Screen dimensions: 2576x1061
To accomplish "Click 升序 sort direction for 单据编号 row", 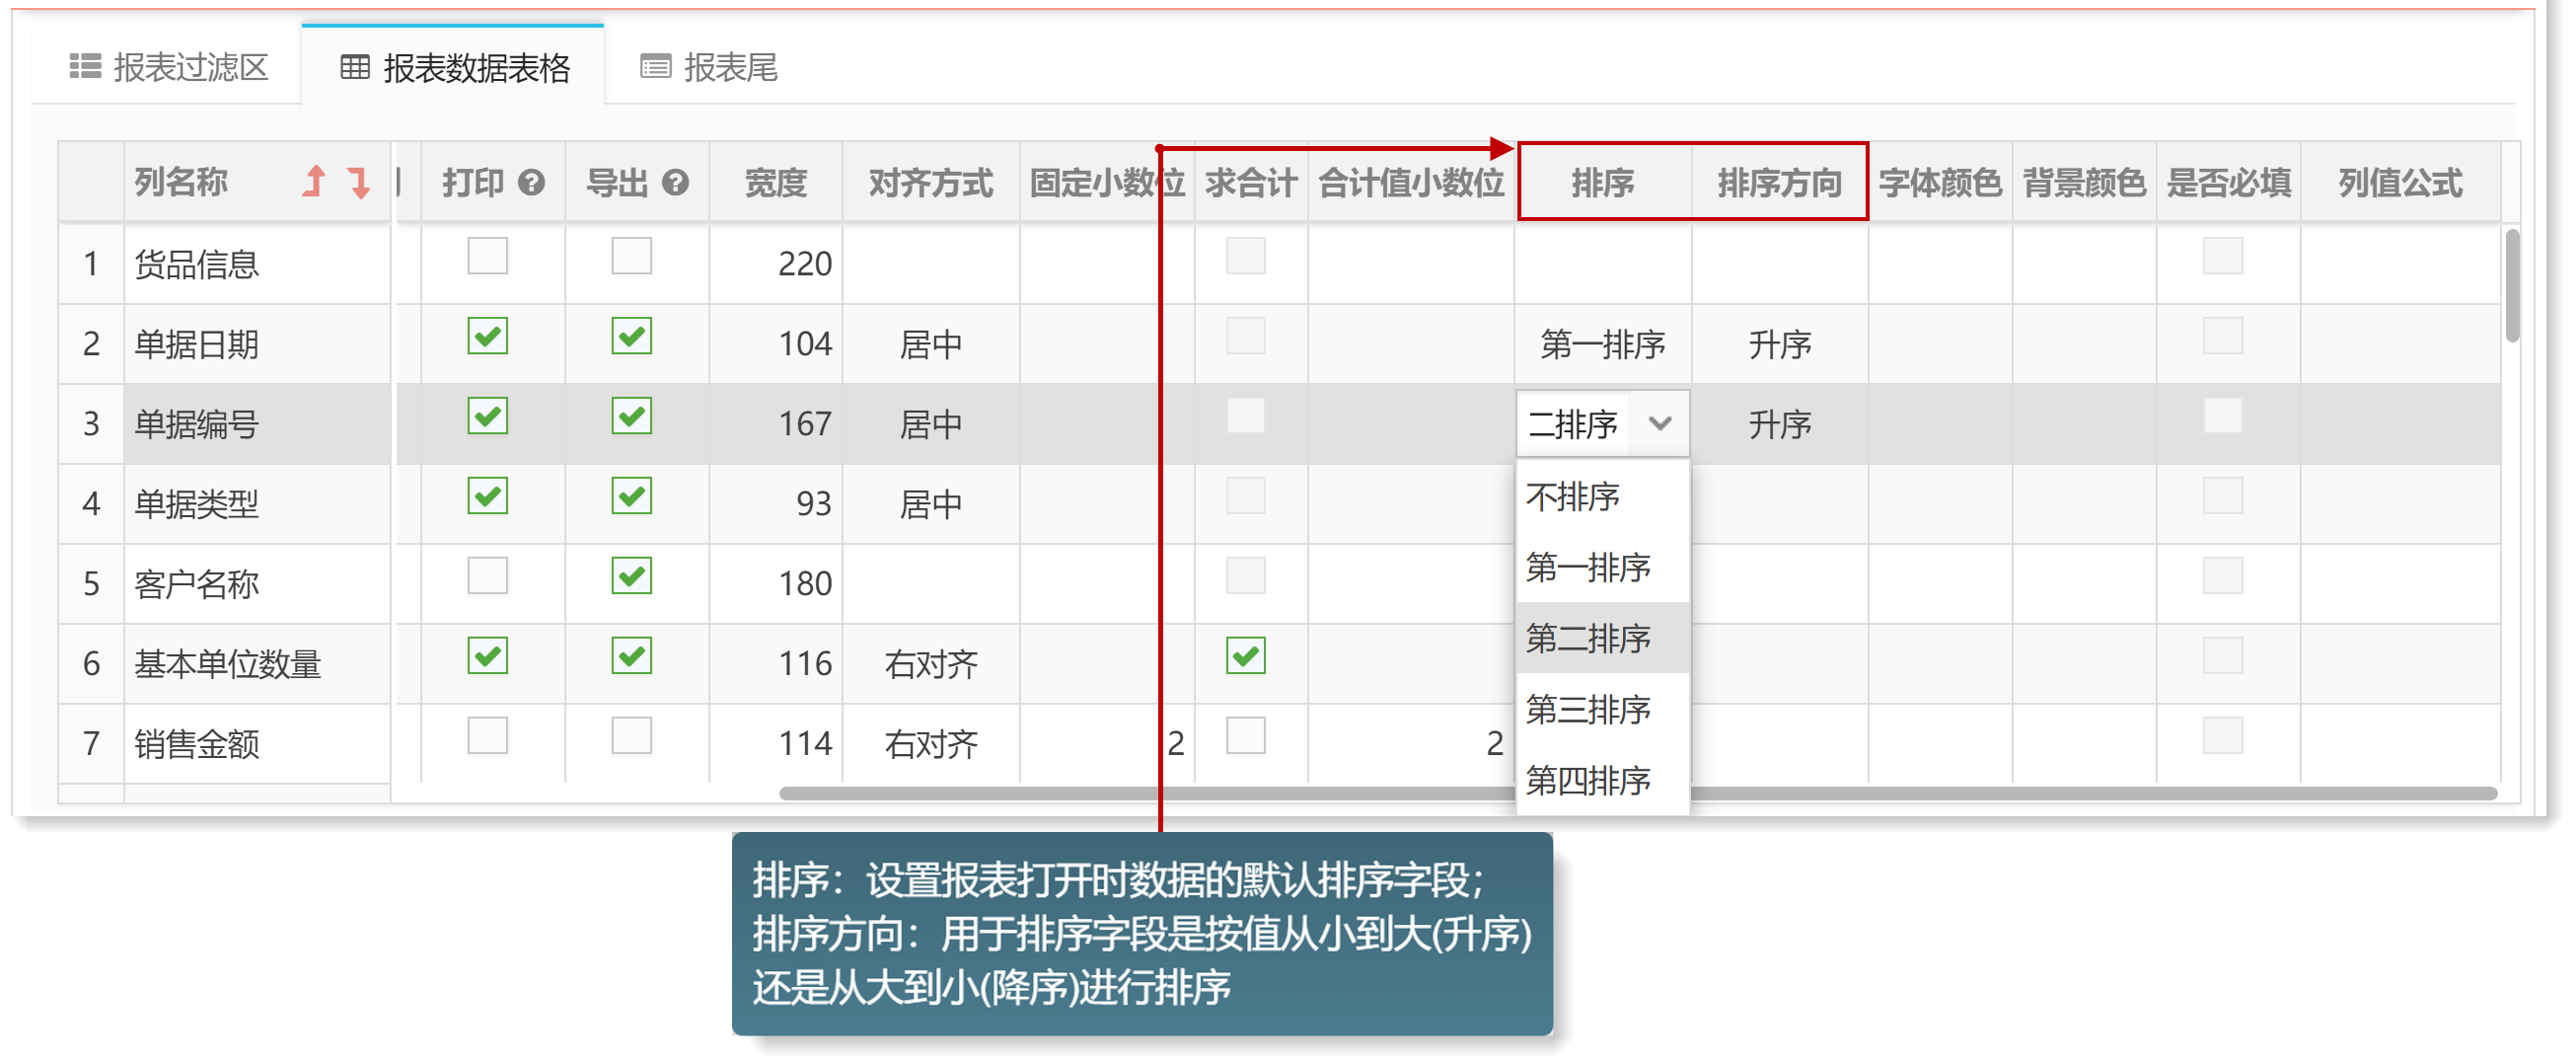I will coord(1780,424).
